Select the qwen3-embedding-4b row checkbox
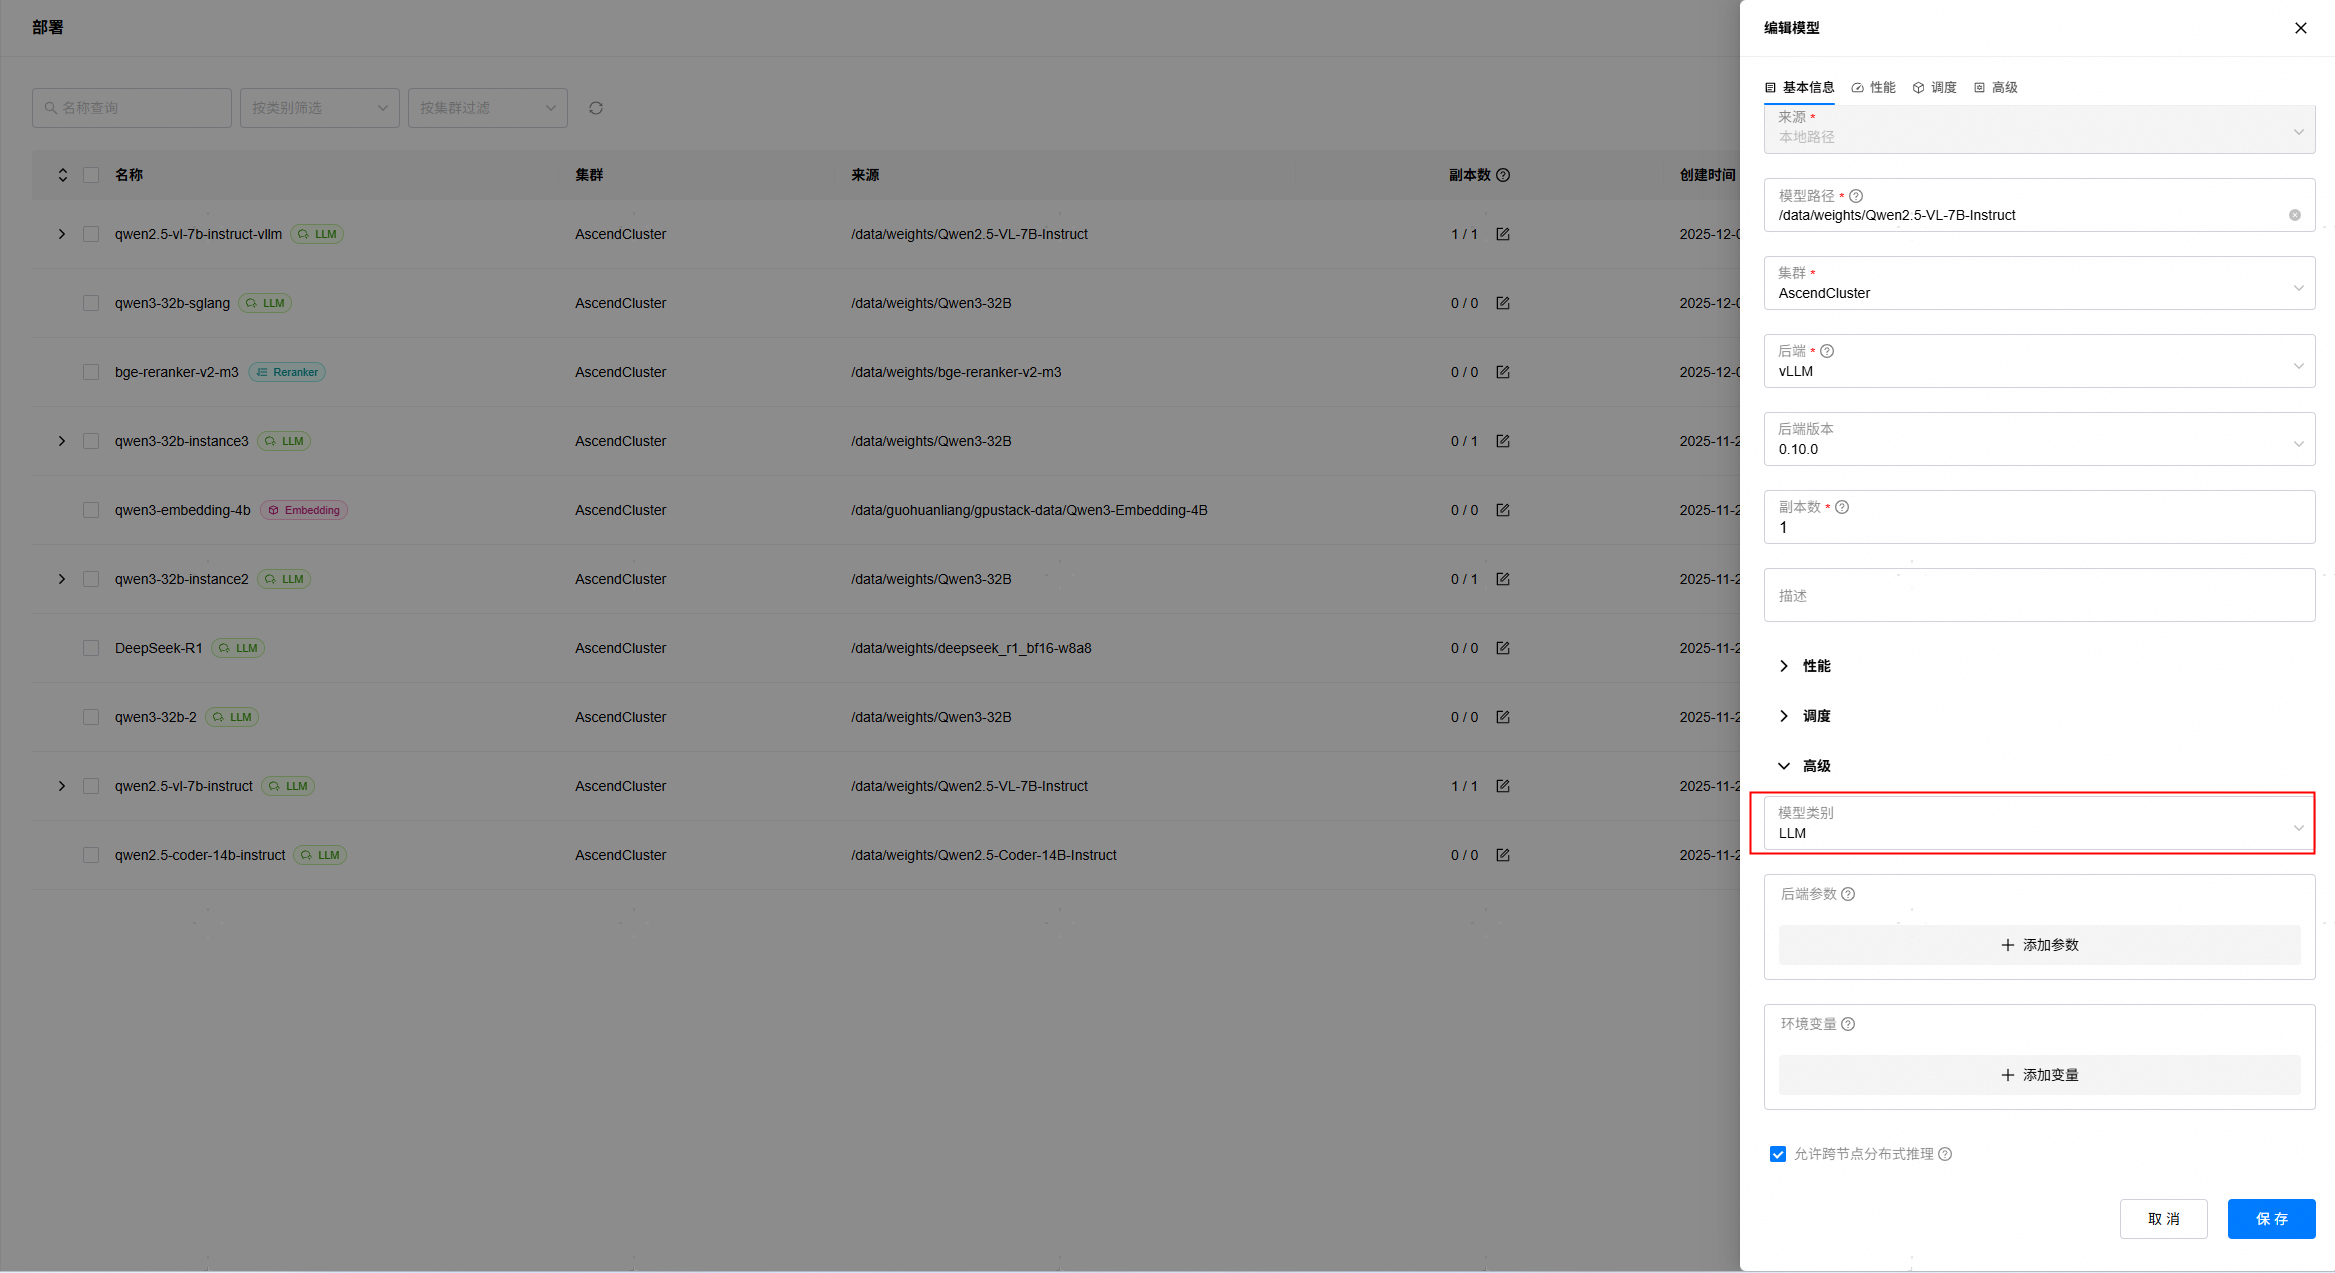Image resolution: width=2335 pixels, height=1273 pixels. 91,510
